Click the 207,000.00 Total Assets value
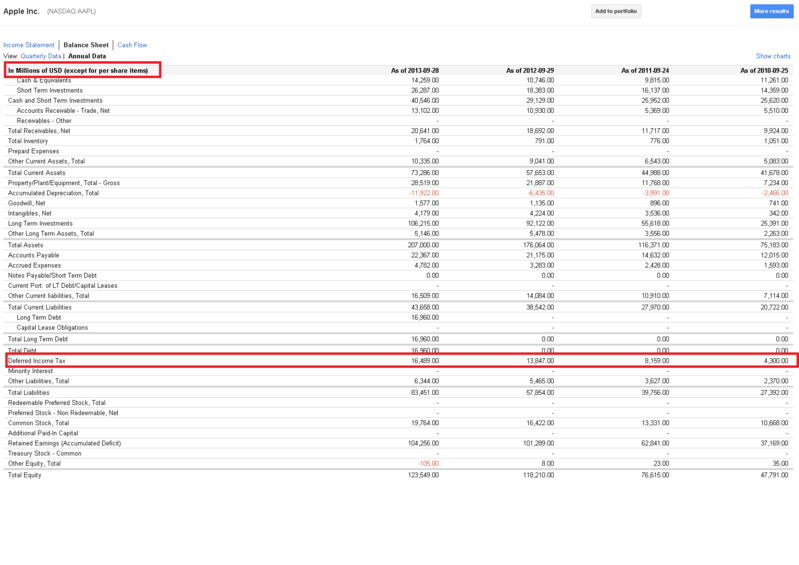Screen dimensions: 799x565 click(423, 245)
